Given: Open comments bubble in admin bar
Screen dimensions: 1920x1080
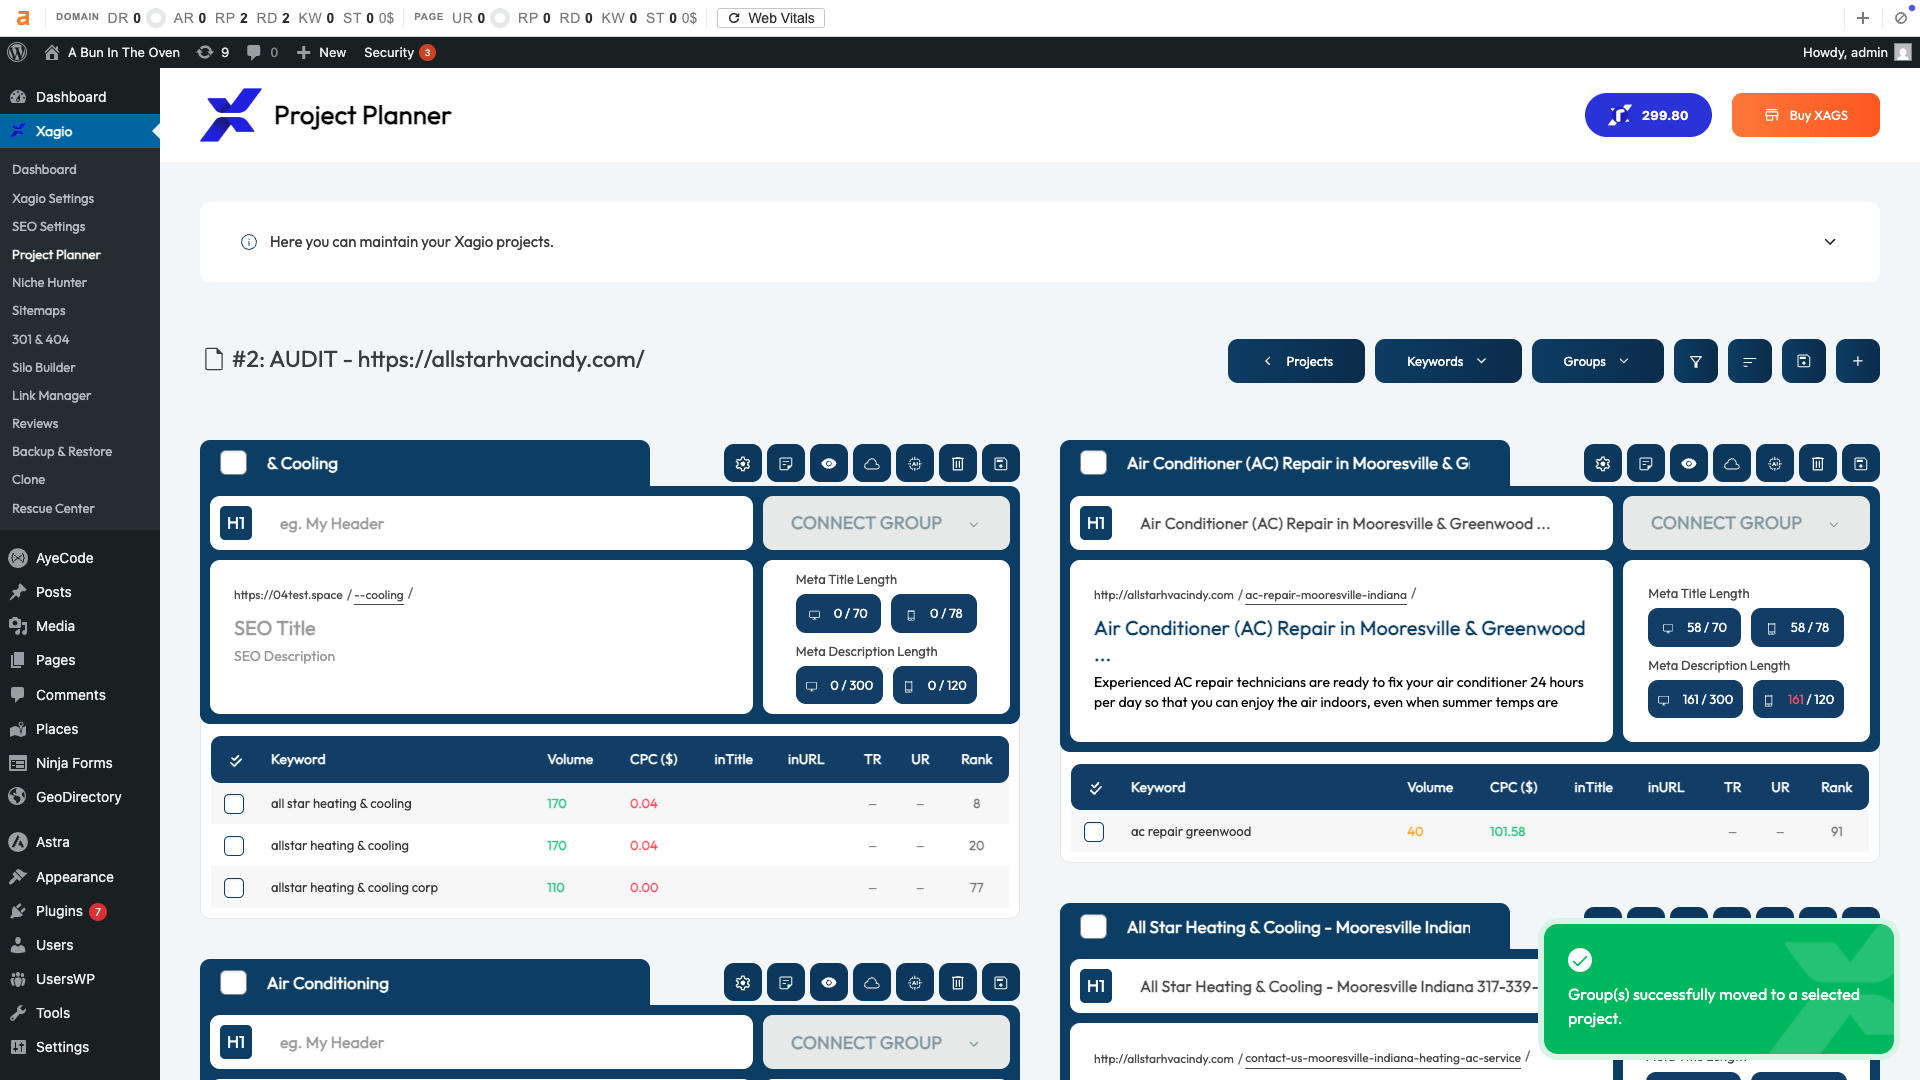Looking at the screenshot, I should coord(262,52).
